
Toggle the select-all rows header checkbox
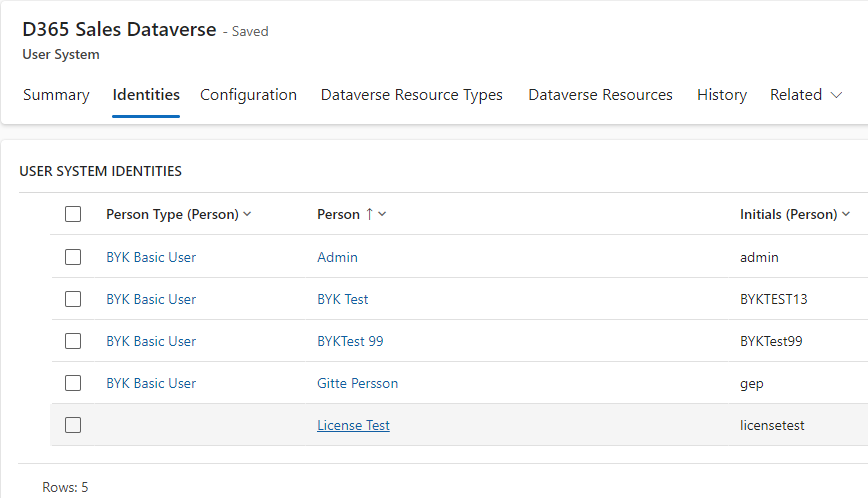[73, 214]
